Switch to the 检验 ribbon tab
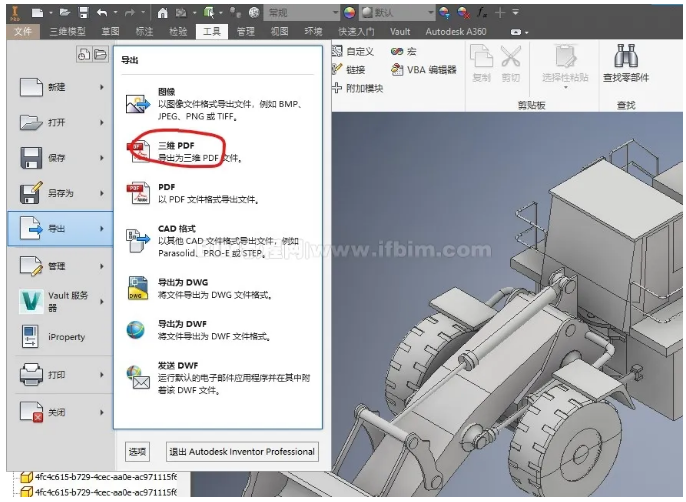 178,32
